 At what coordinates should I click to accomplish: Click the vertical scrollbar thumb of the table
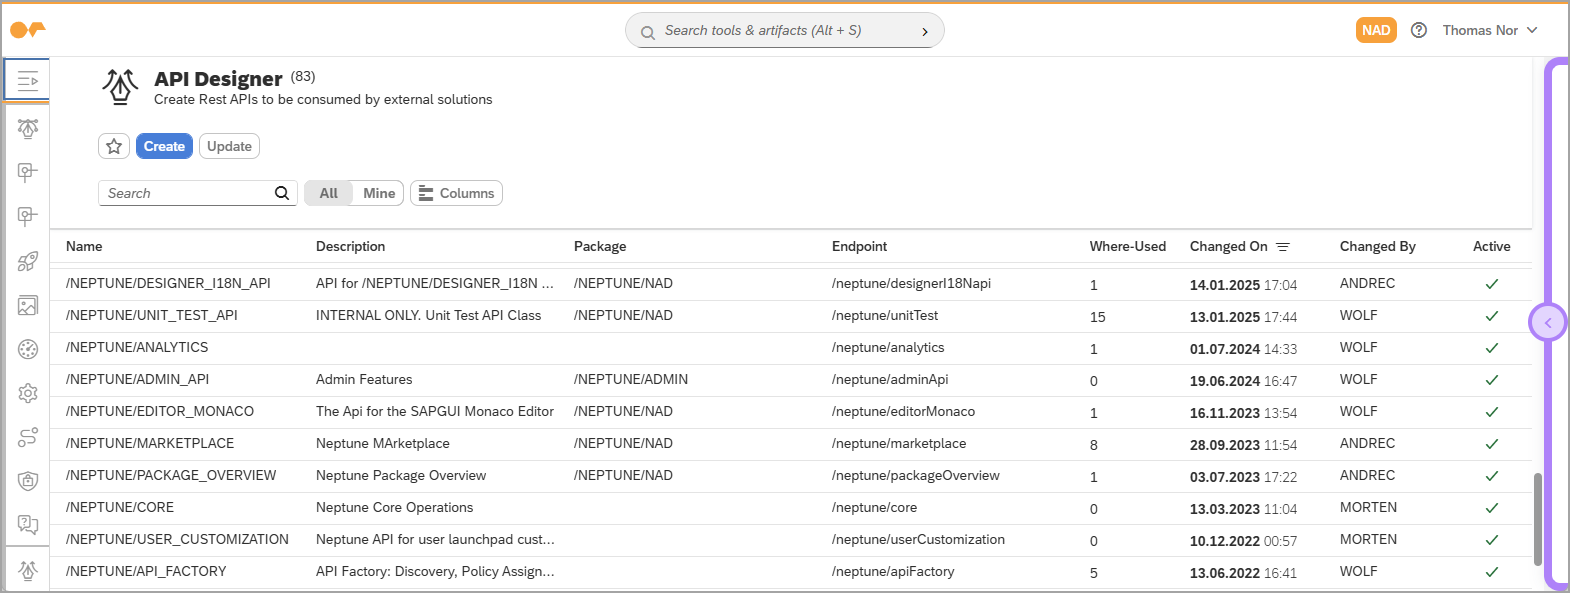coord(1537,519)
